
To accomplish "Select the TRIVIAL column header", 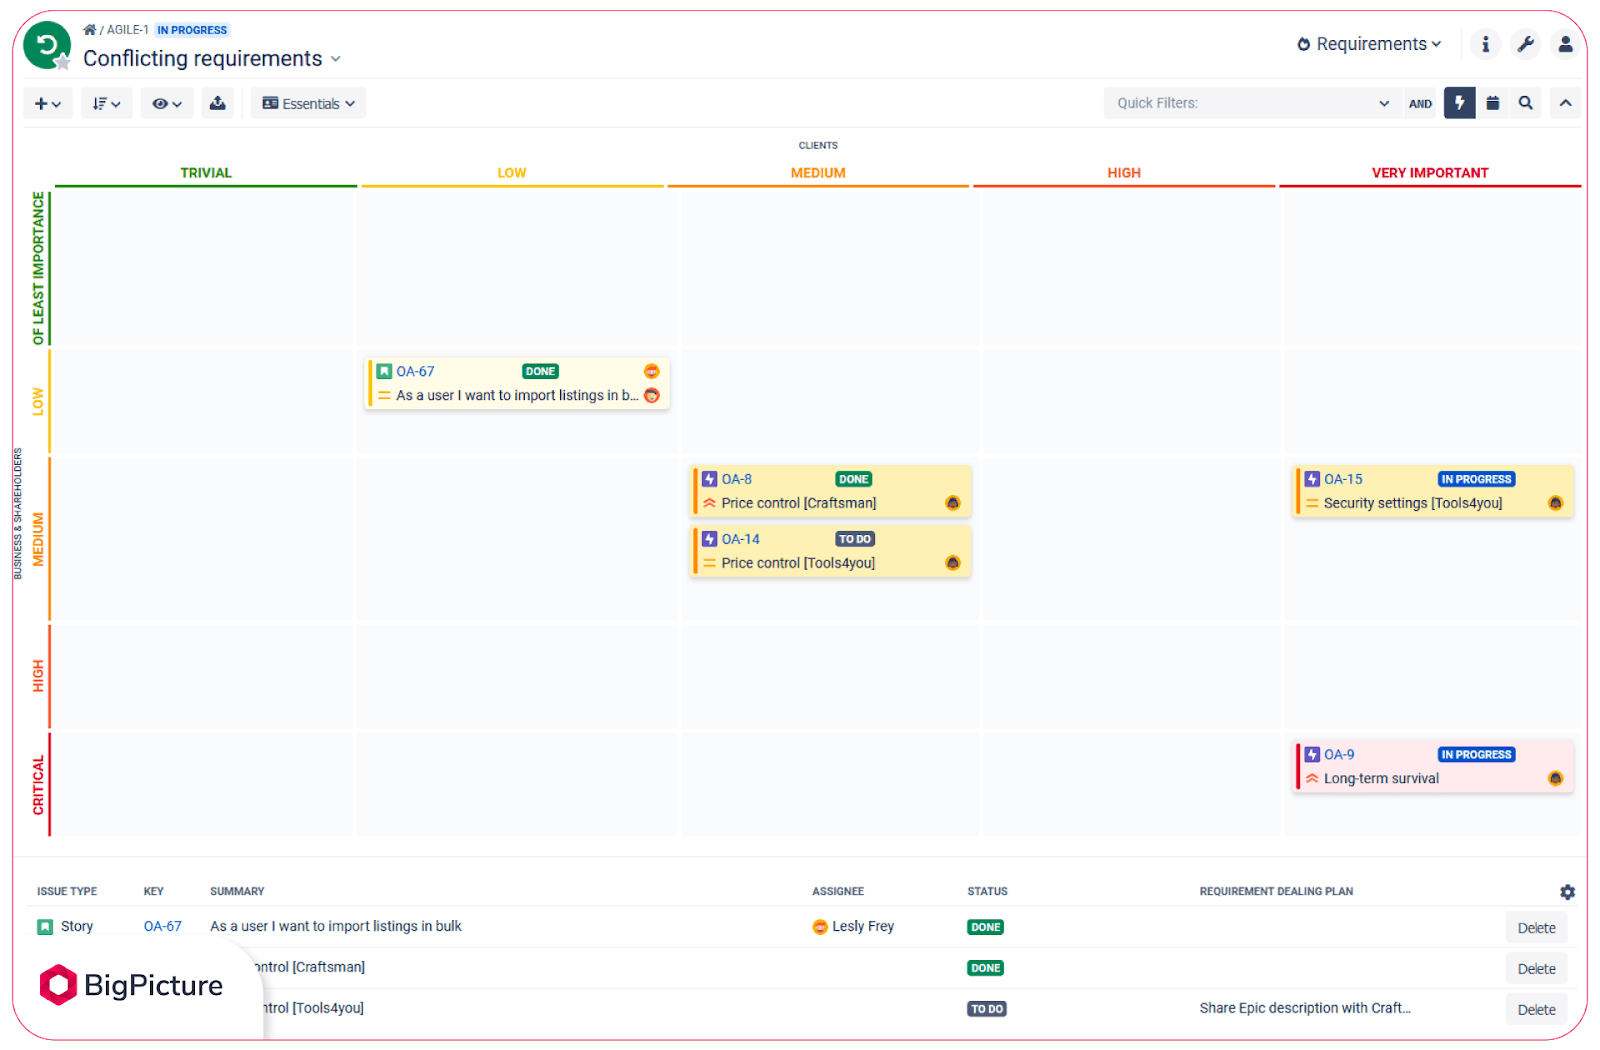I will point(206,173).
